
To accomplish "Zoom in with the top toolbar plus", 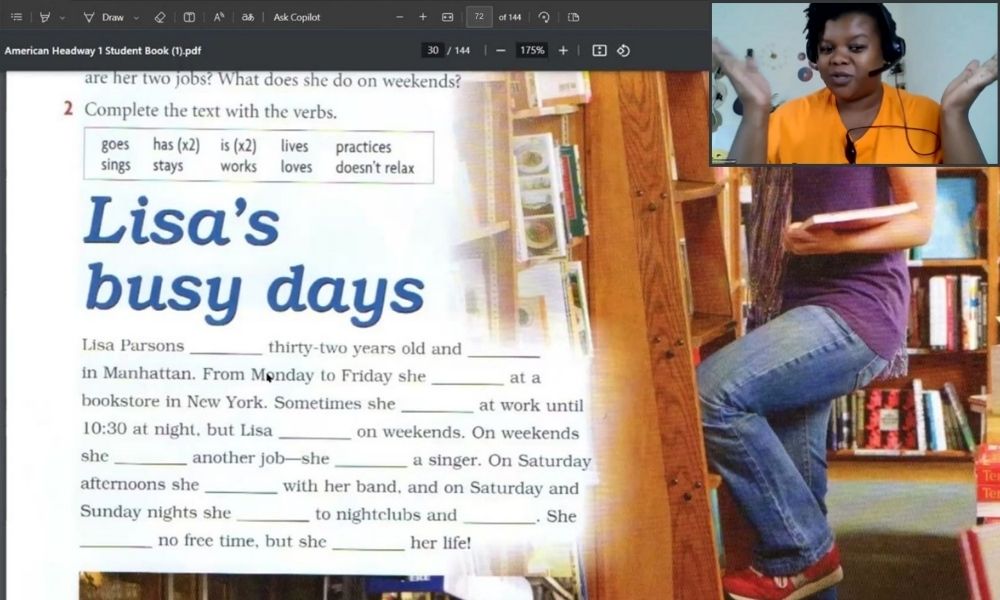I will click(x=423, y=17).
